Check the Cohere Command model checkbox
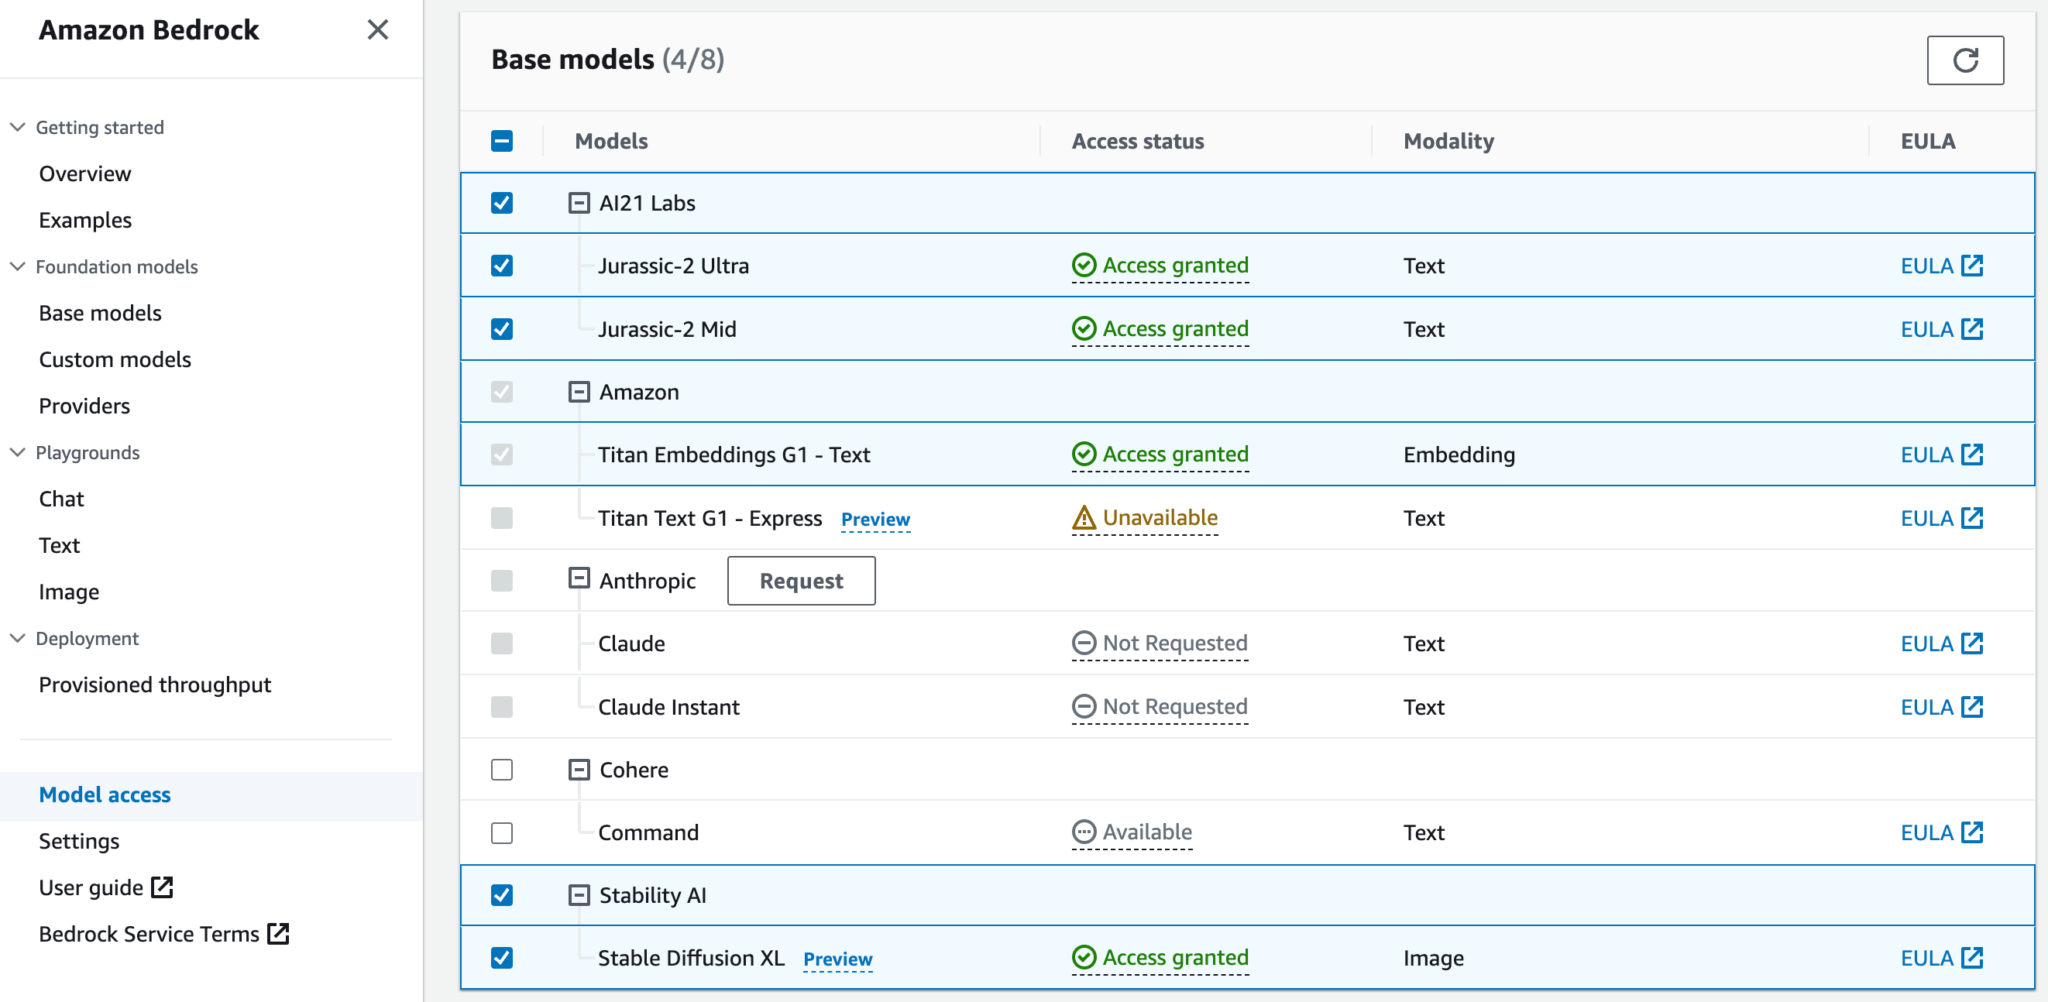Screen dimensions: 2048x1002 pyautogui.click(x=502, y=833)
